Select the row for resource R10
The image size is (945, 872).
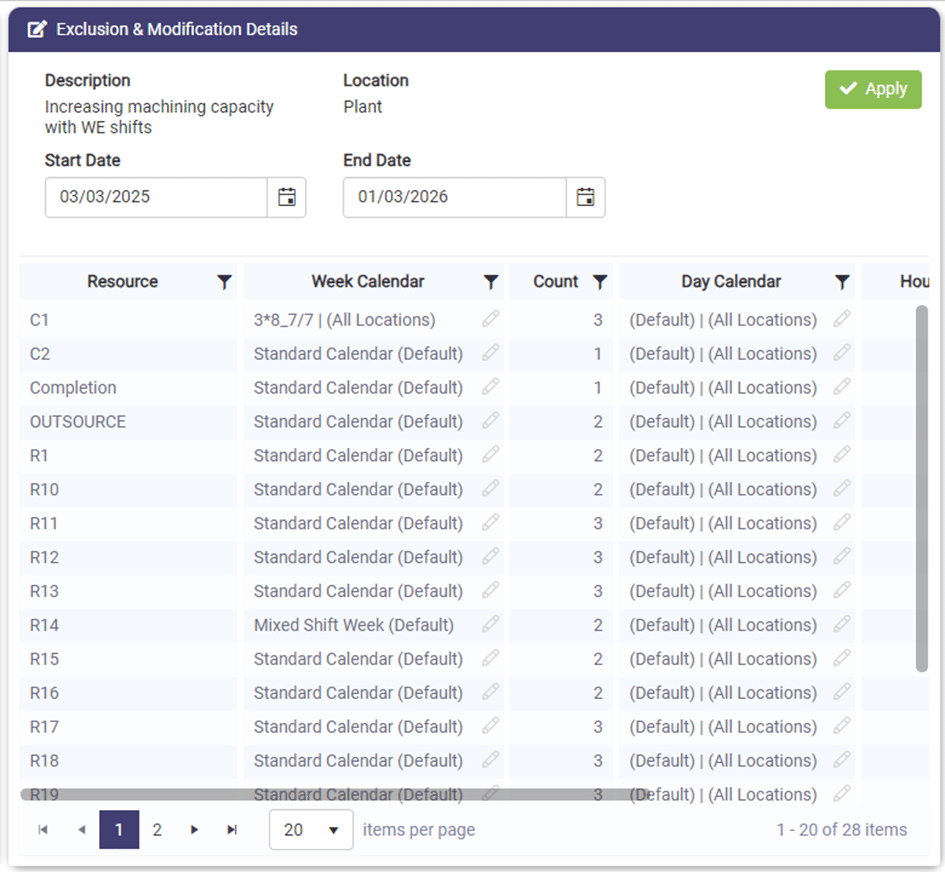coord(120,489)
